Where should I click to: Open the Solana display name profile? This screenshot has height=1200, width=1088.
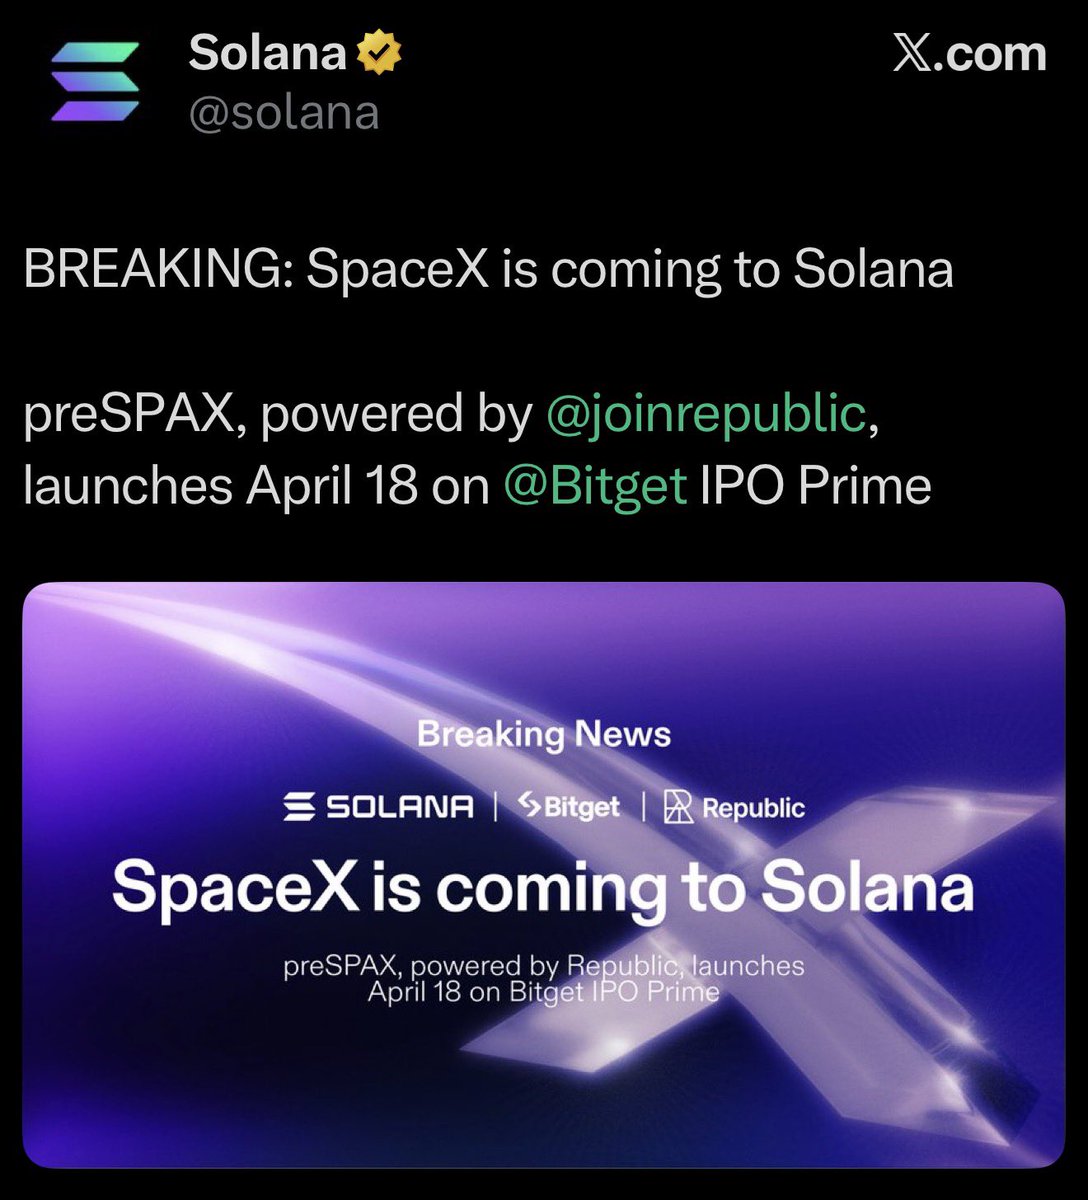tap(267, 54)
